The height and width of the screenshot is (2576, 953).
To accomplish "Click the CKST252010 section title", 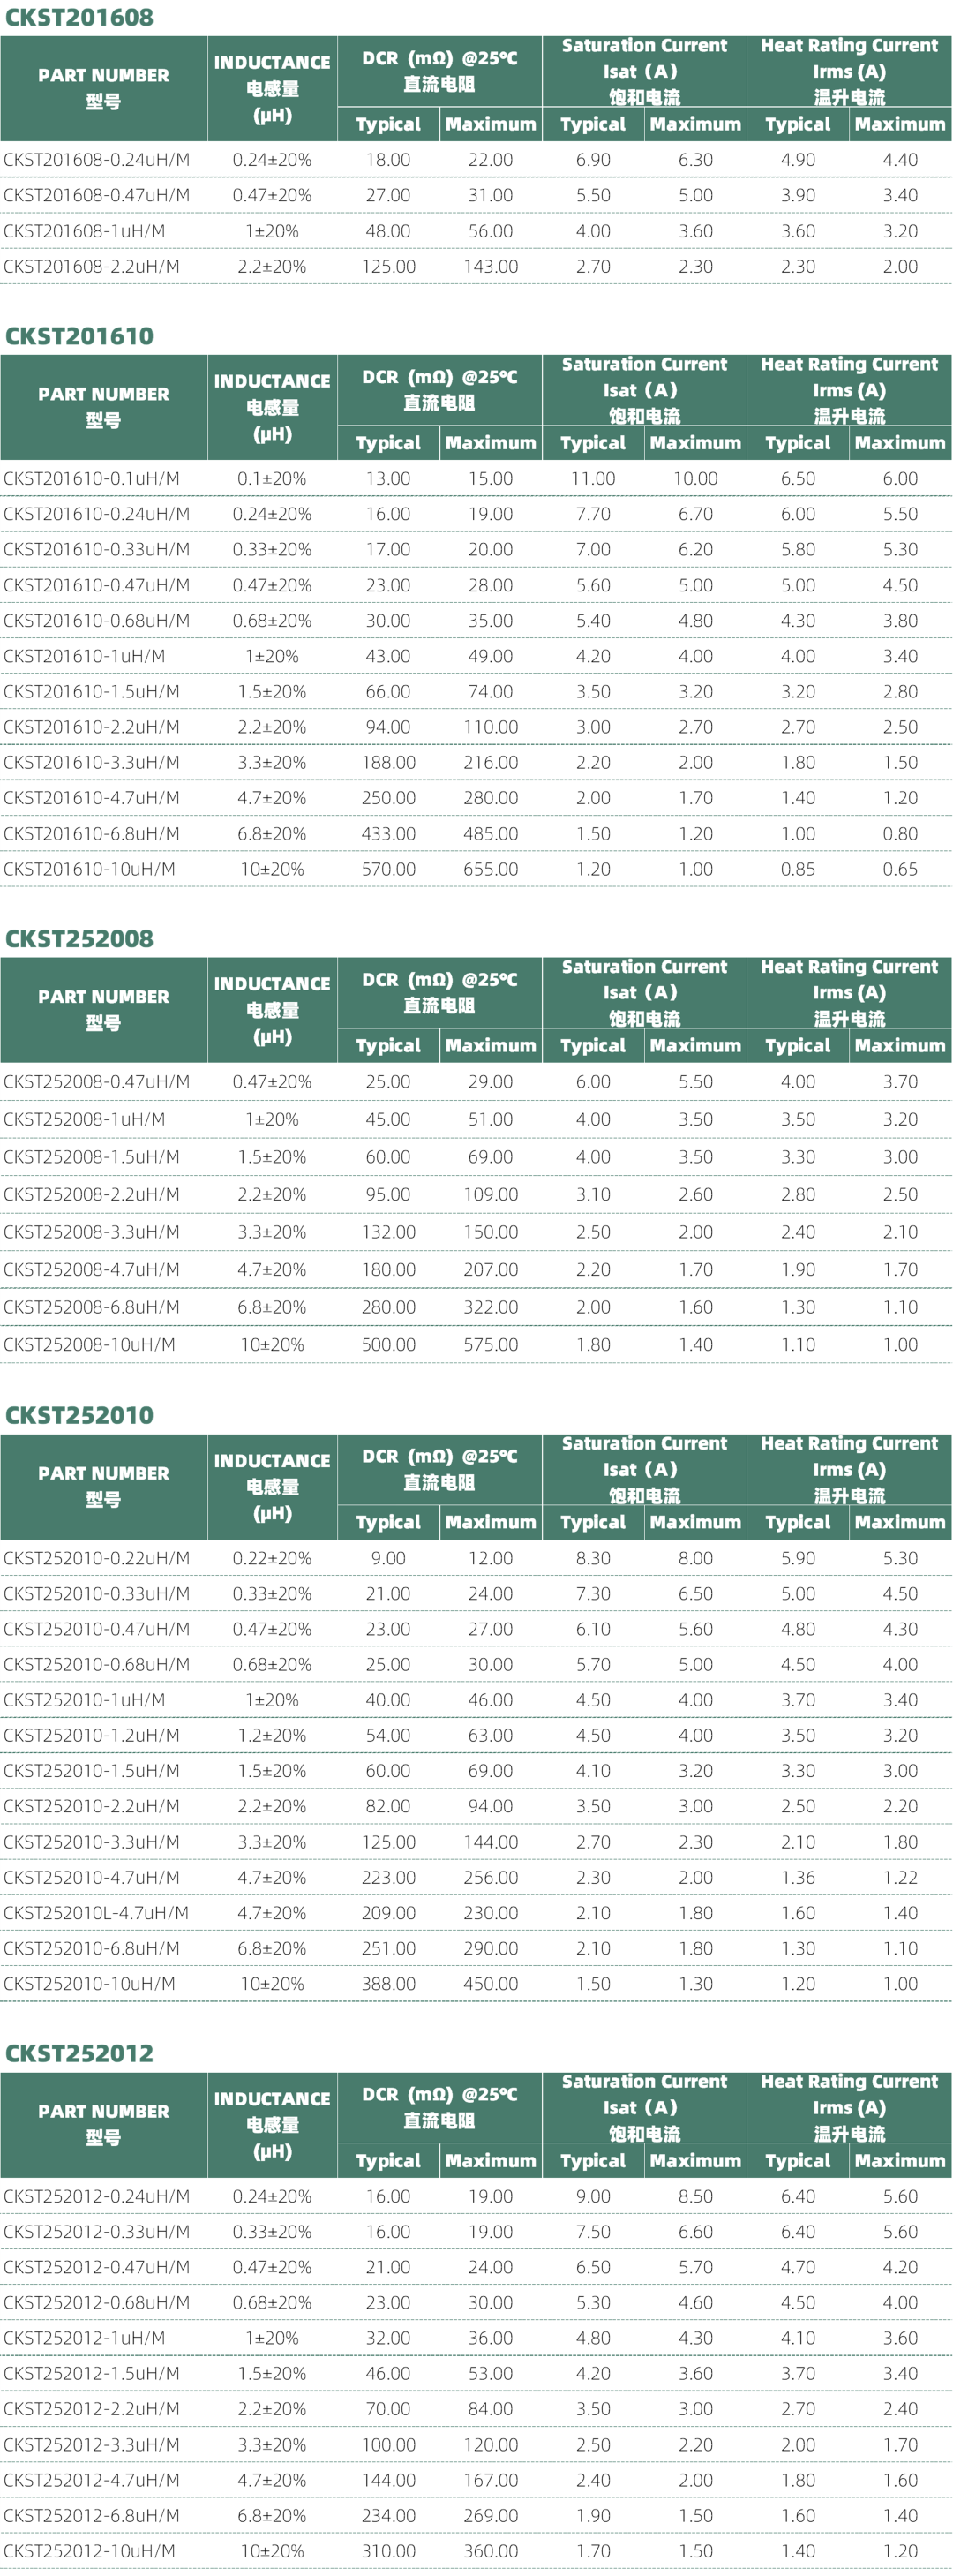I will pyautogui.click(x=79, y=1415).
